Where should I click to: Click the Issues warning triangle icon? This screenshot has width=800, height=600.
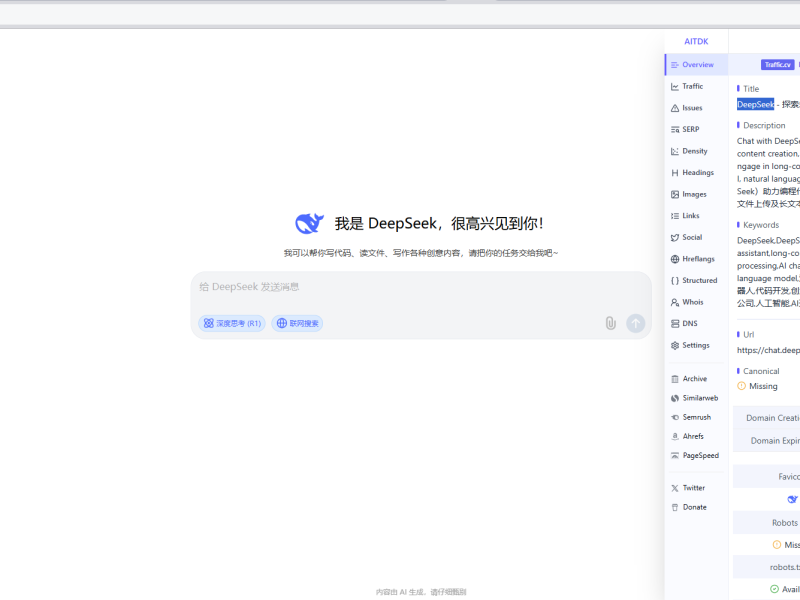point(675,108)
